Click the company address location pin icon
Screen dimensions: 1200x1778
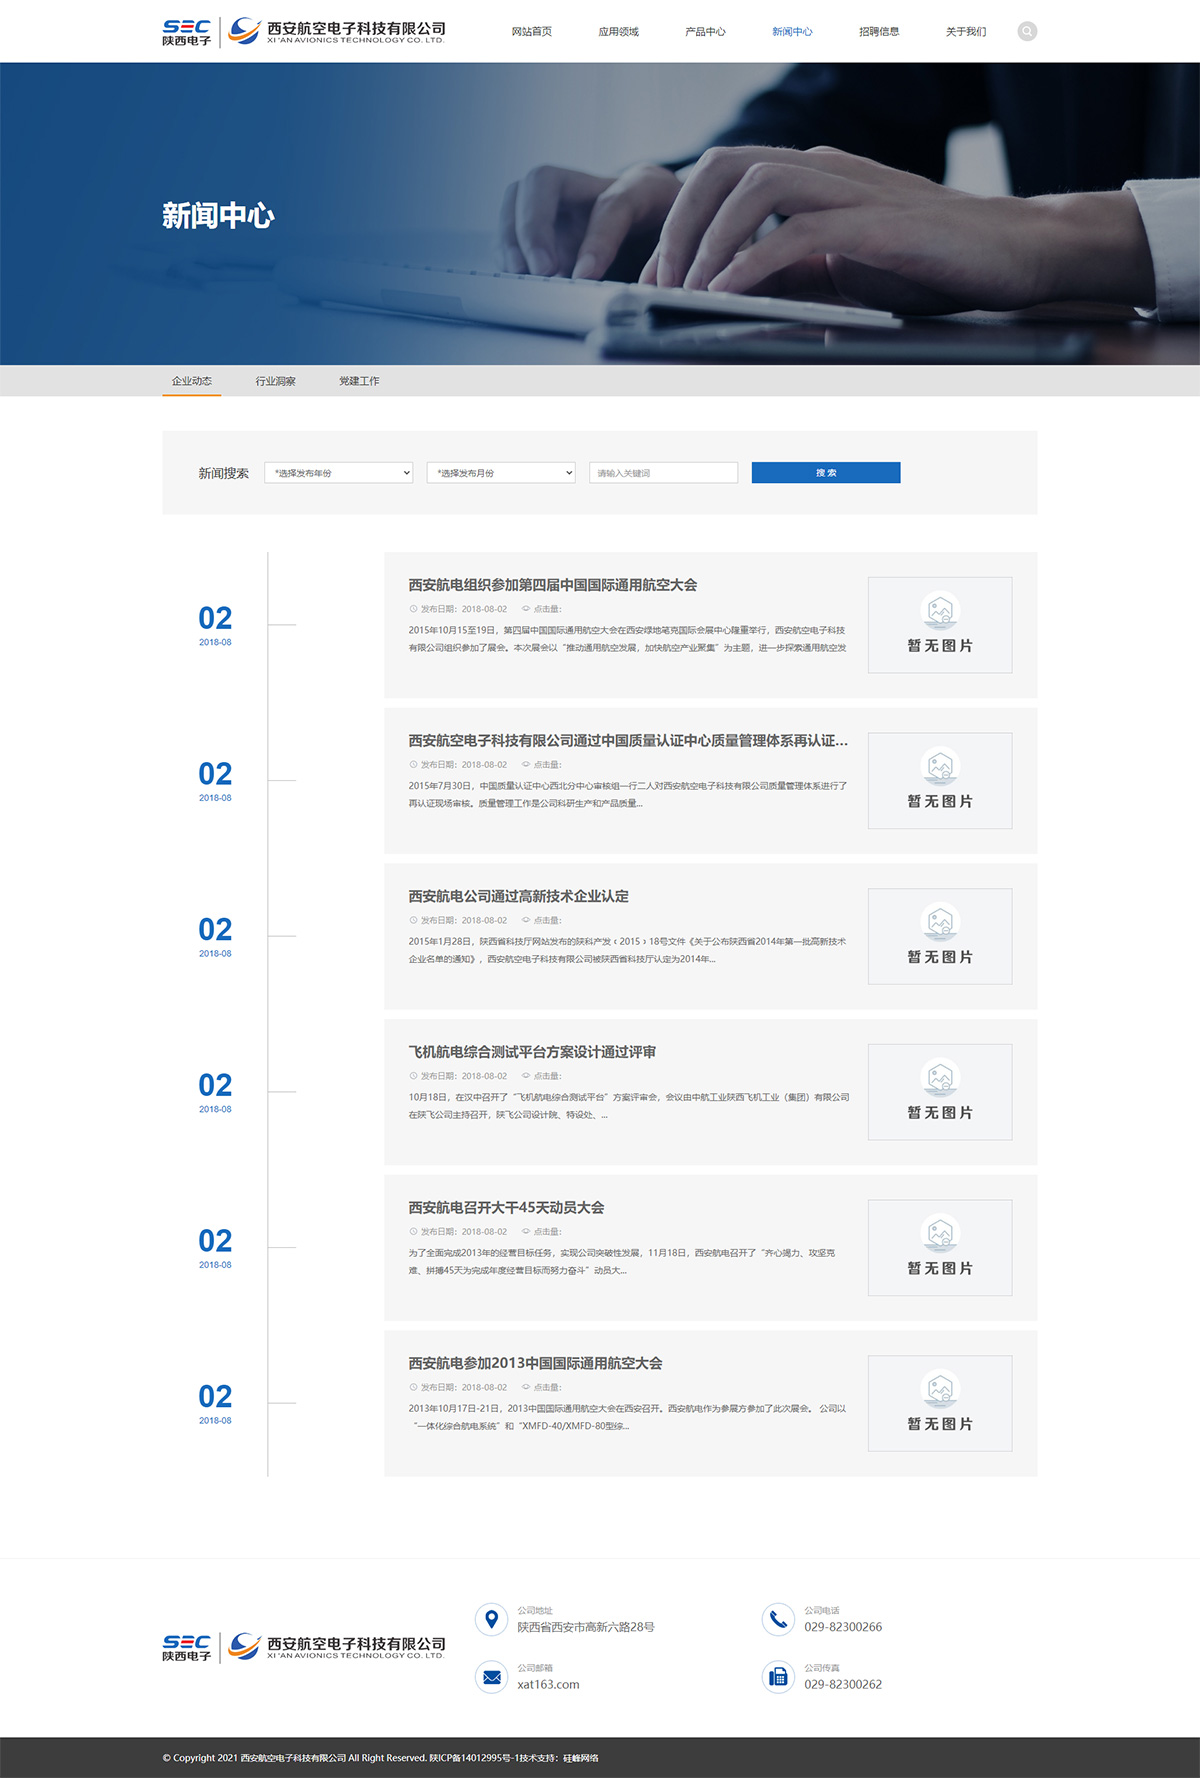[x=491, y=1619]
